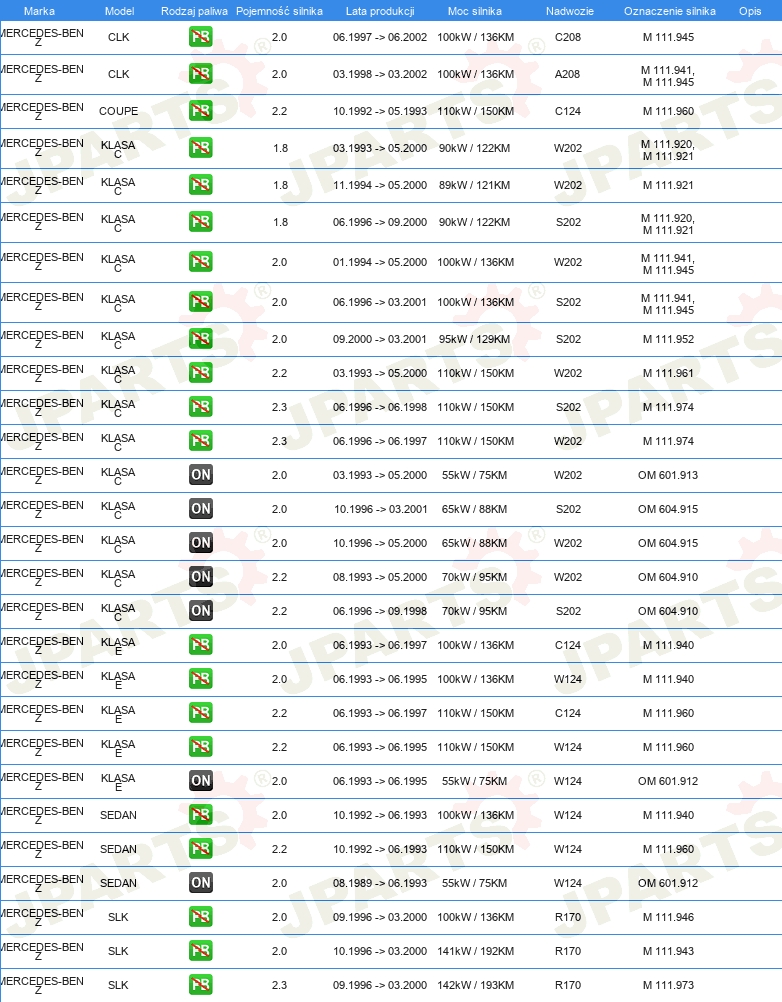Click petrol fuel icon in COUPE C124 row
The image size is (782, 1002).
coord(201,111)
